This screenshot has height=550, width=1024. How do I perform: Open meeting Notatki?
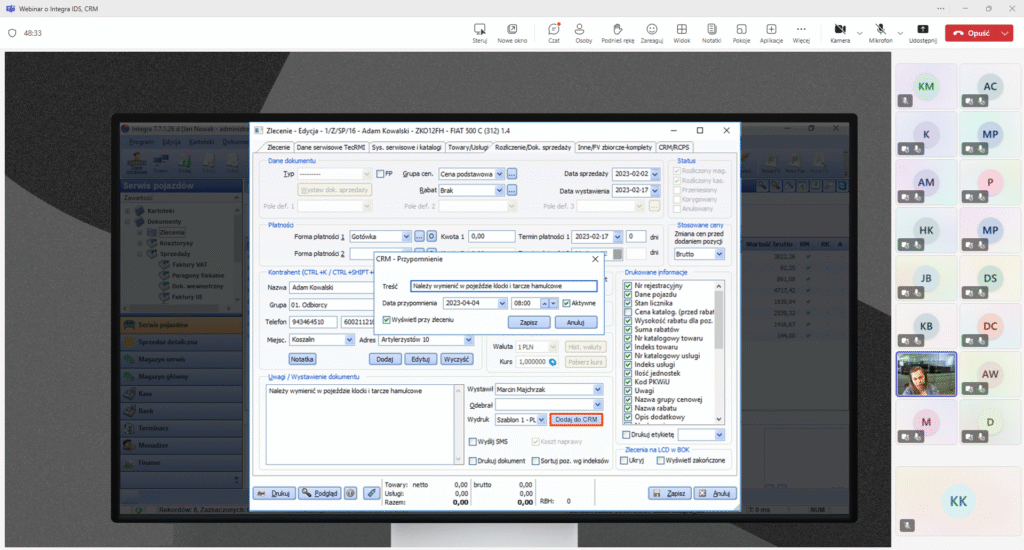click(711, 33)
